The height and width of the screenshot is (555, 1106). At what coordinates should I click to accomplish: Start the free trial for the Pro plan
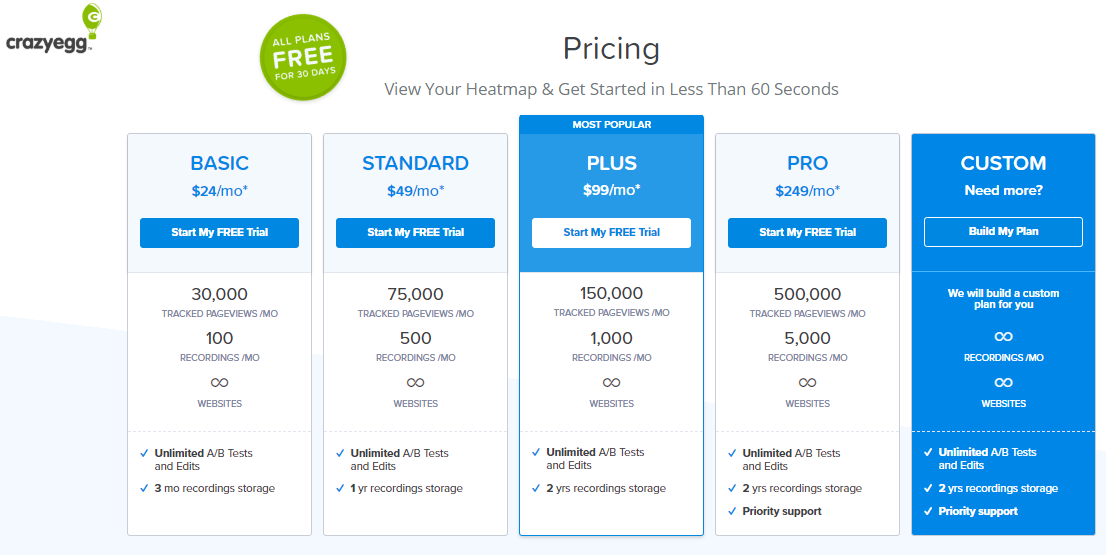coord(808,233)
